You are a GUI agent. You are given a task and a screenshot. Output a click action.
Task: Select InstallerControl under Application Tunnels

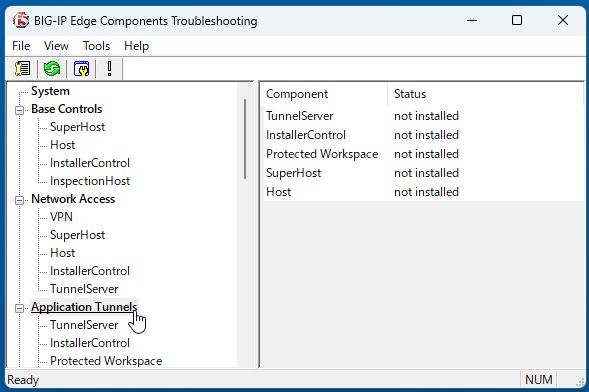click(x=90, y=343)
